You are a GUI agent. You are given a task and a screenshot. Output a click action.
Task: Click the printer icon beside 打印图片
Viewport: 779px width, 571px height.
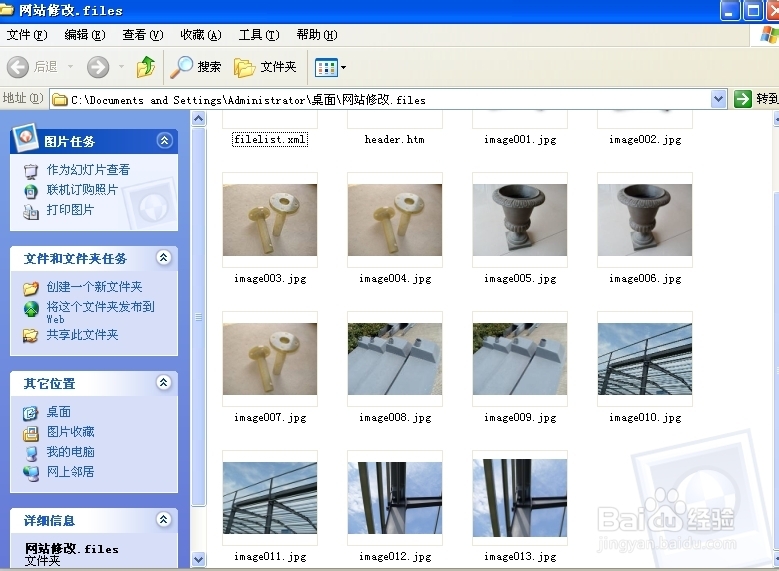point(31,212)
